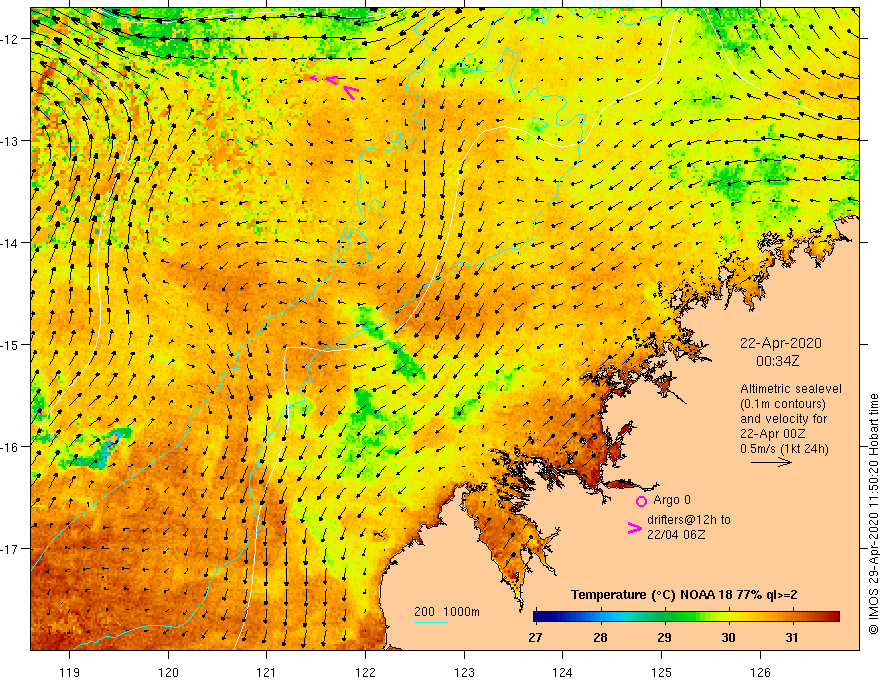Click the 22-Apr 00Z velocity date text
Image resolution: width=880 pixels, height=680 pixels.
773,434
